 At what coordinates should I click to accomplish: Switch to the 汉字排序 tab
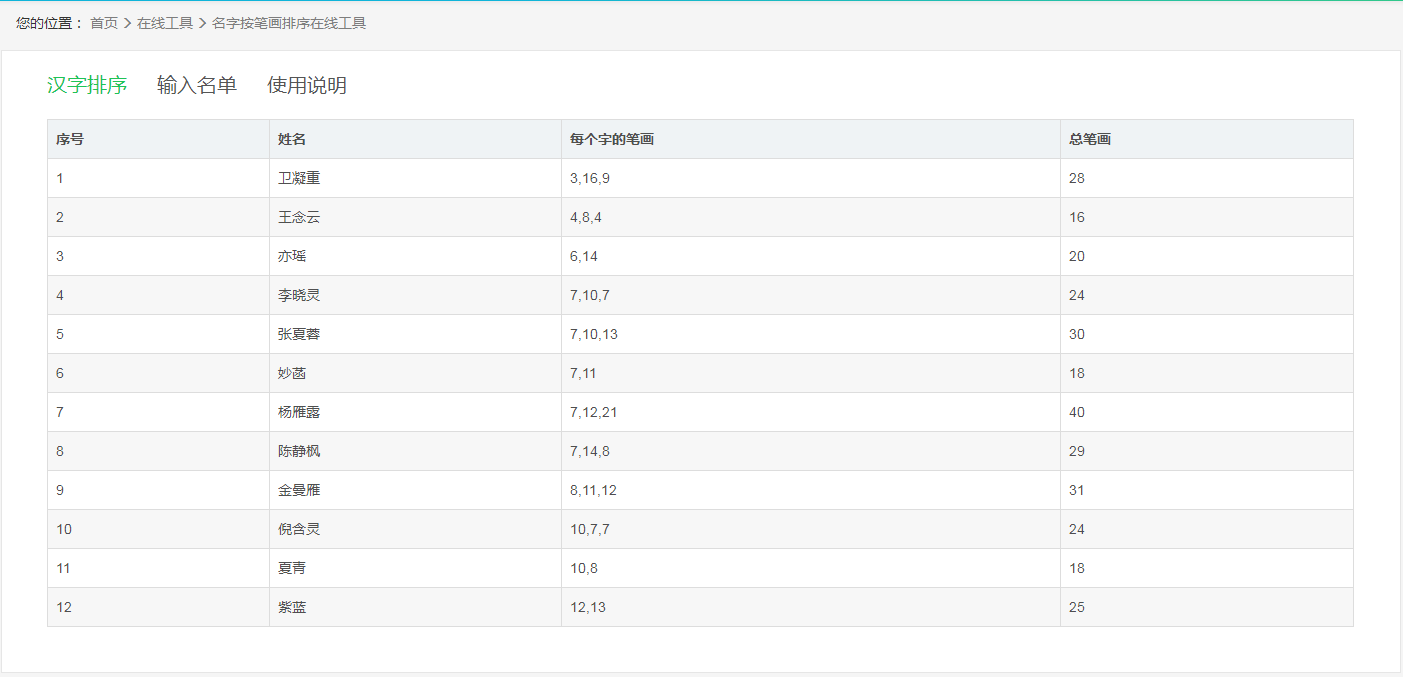click(x=84, y=85)
